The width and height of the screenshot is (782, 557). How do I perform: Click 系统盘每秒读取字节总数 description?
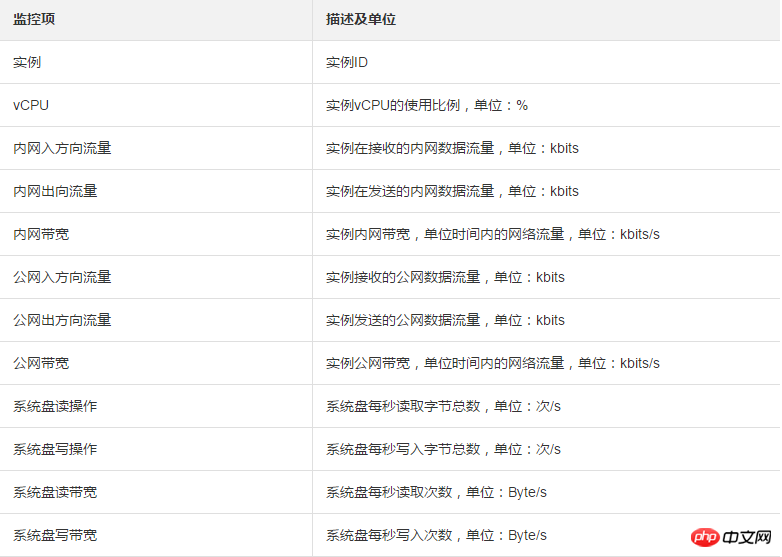443,406
